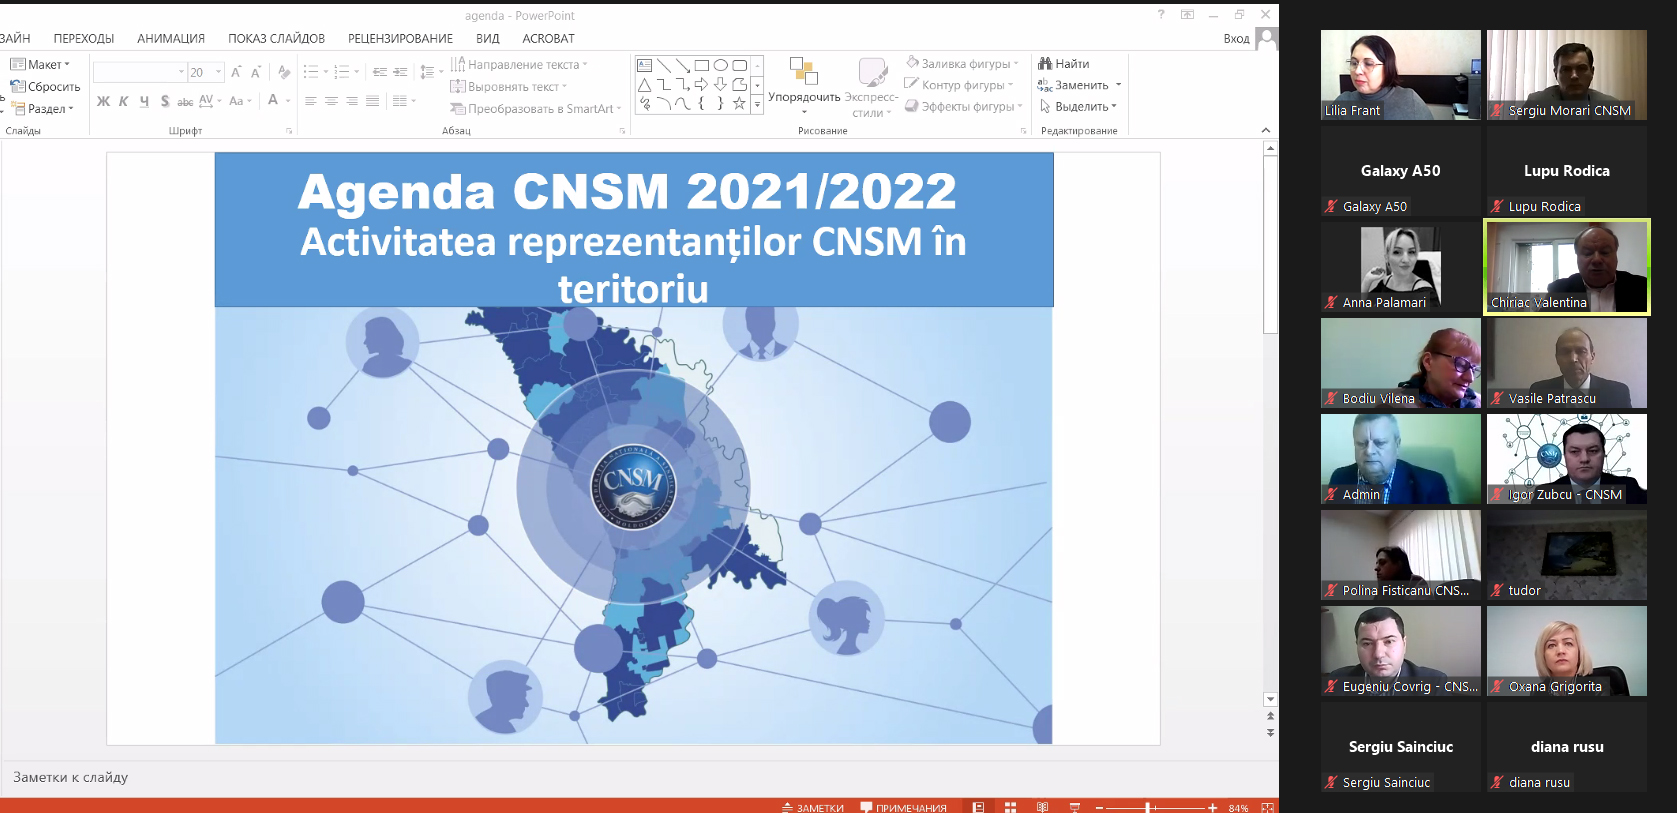This screenshot has height=813, width=1677.
Task: Increase list indent level
Action: point(400,72)
